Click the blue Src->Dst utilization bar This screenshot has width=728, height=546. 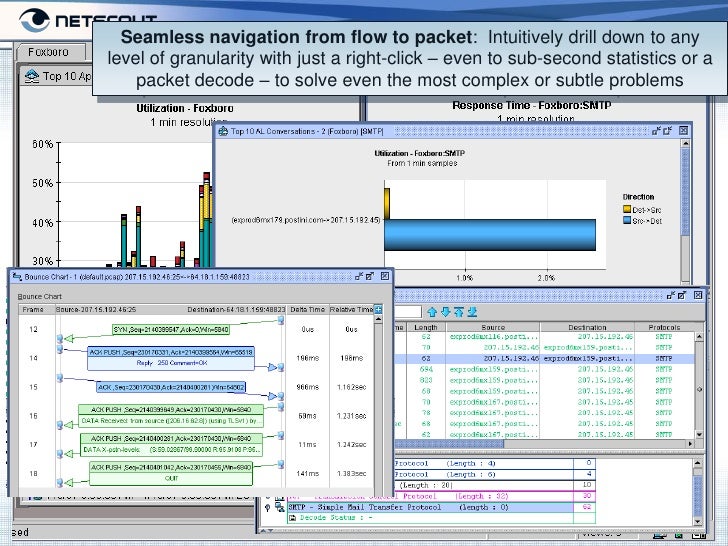[x=490, y=235]
